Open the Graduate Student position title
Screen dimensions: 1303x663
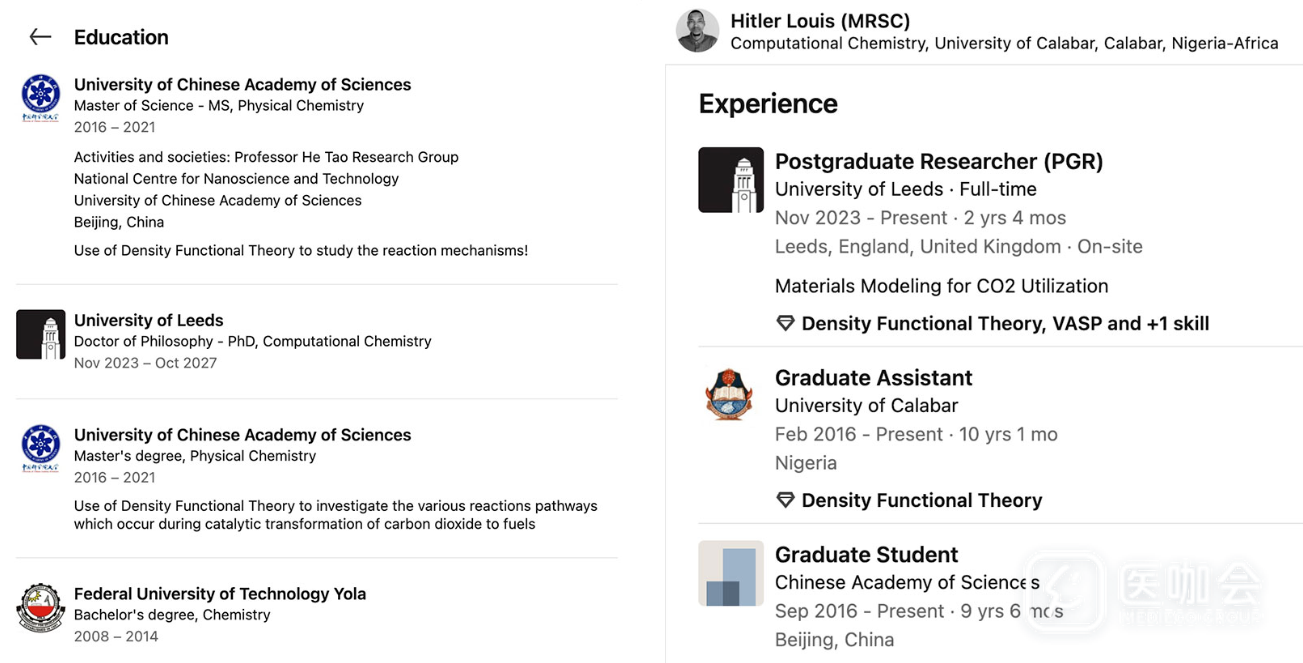[x=866, y=555]
